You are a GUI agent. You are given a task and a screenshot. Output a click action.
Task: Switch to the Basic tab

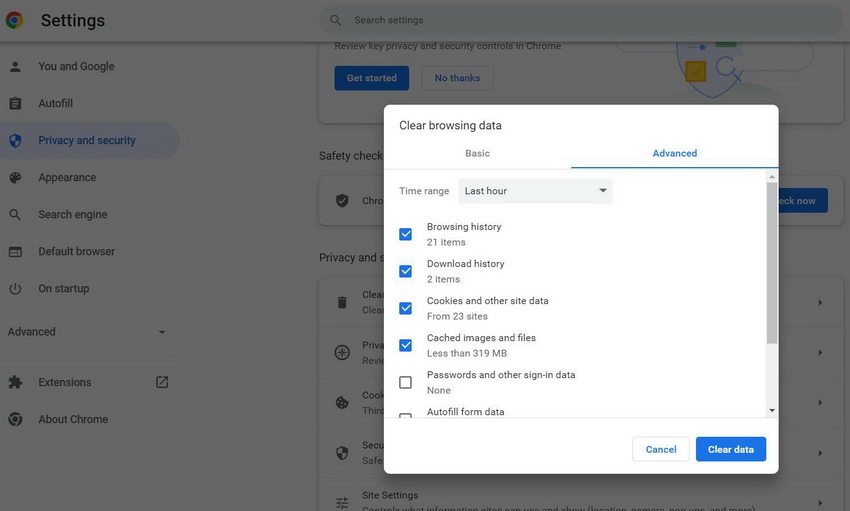pos(477,153)
